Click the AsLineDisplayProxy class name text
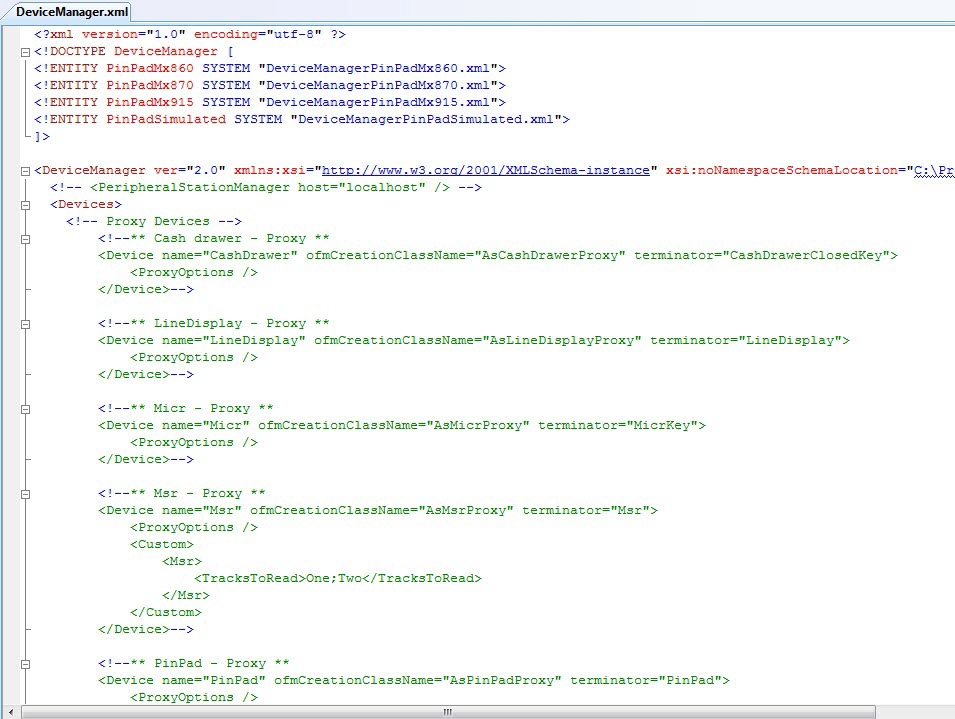Viewport: 955px width, 719px height. 561,340
